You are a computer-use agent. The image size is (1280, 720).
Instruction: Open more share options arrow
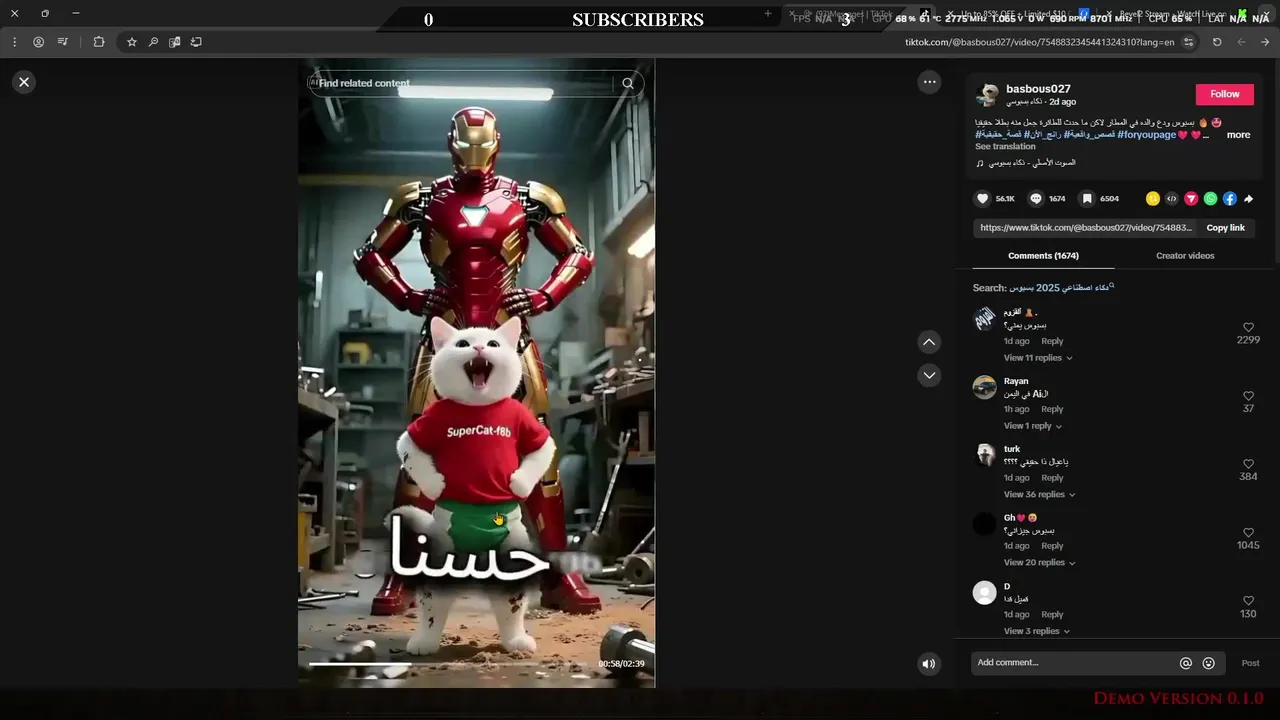pyautogui.click(x=1249, y=199)
